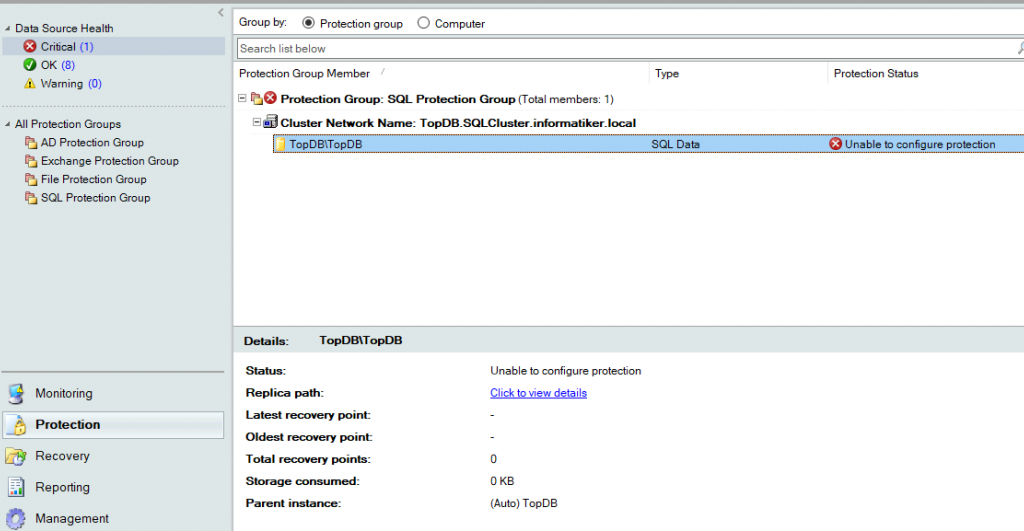Filter by Warning (0) data sources
This screenshot has width=1024, height=531.
[x=71, y=84]
